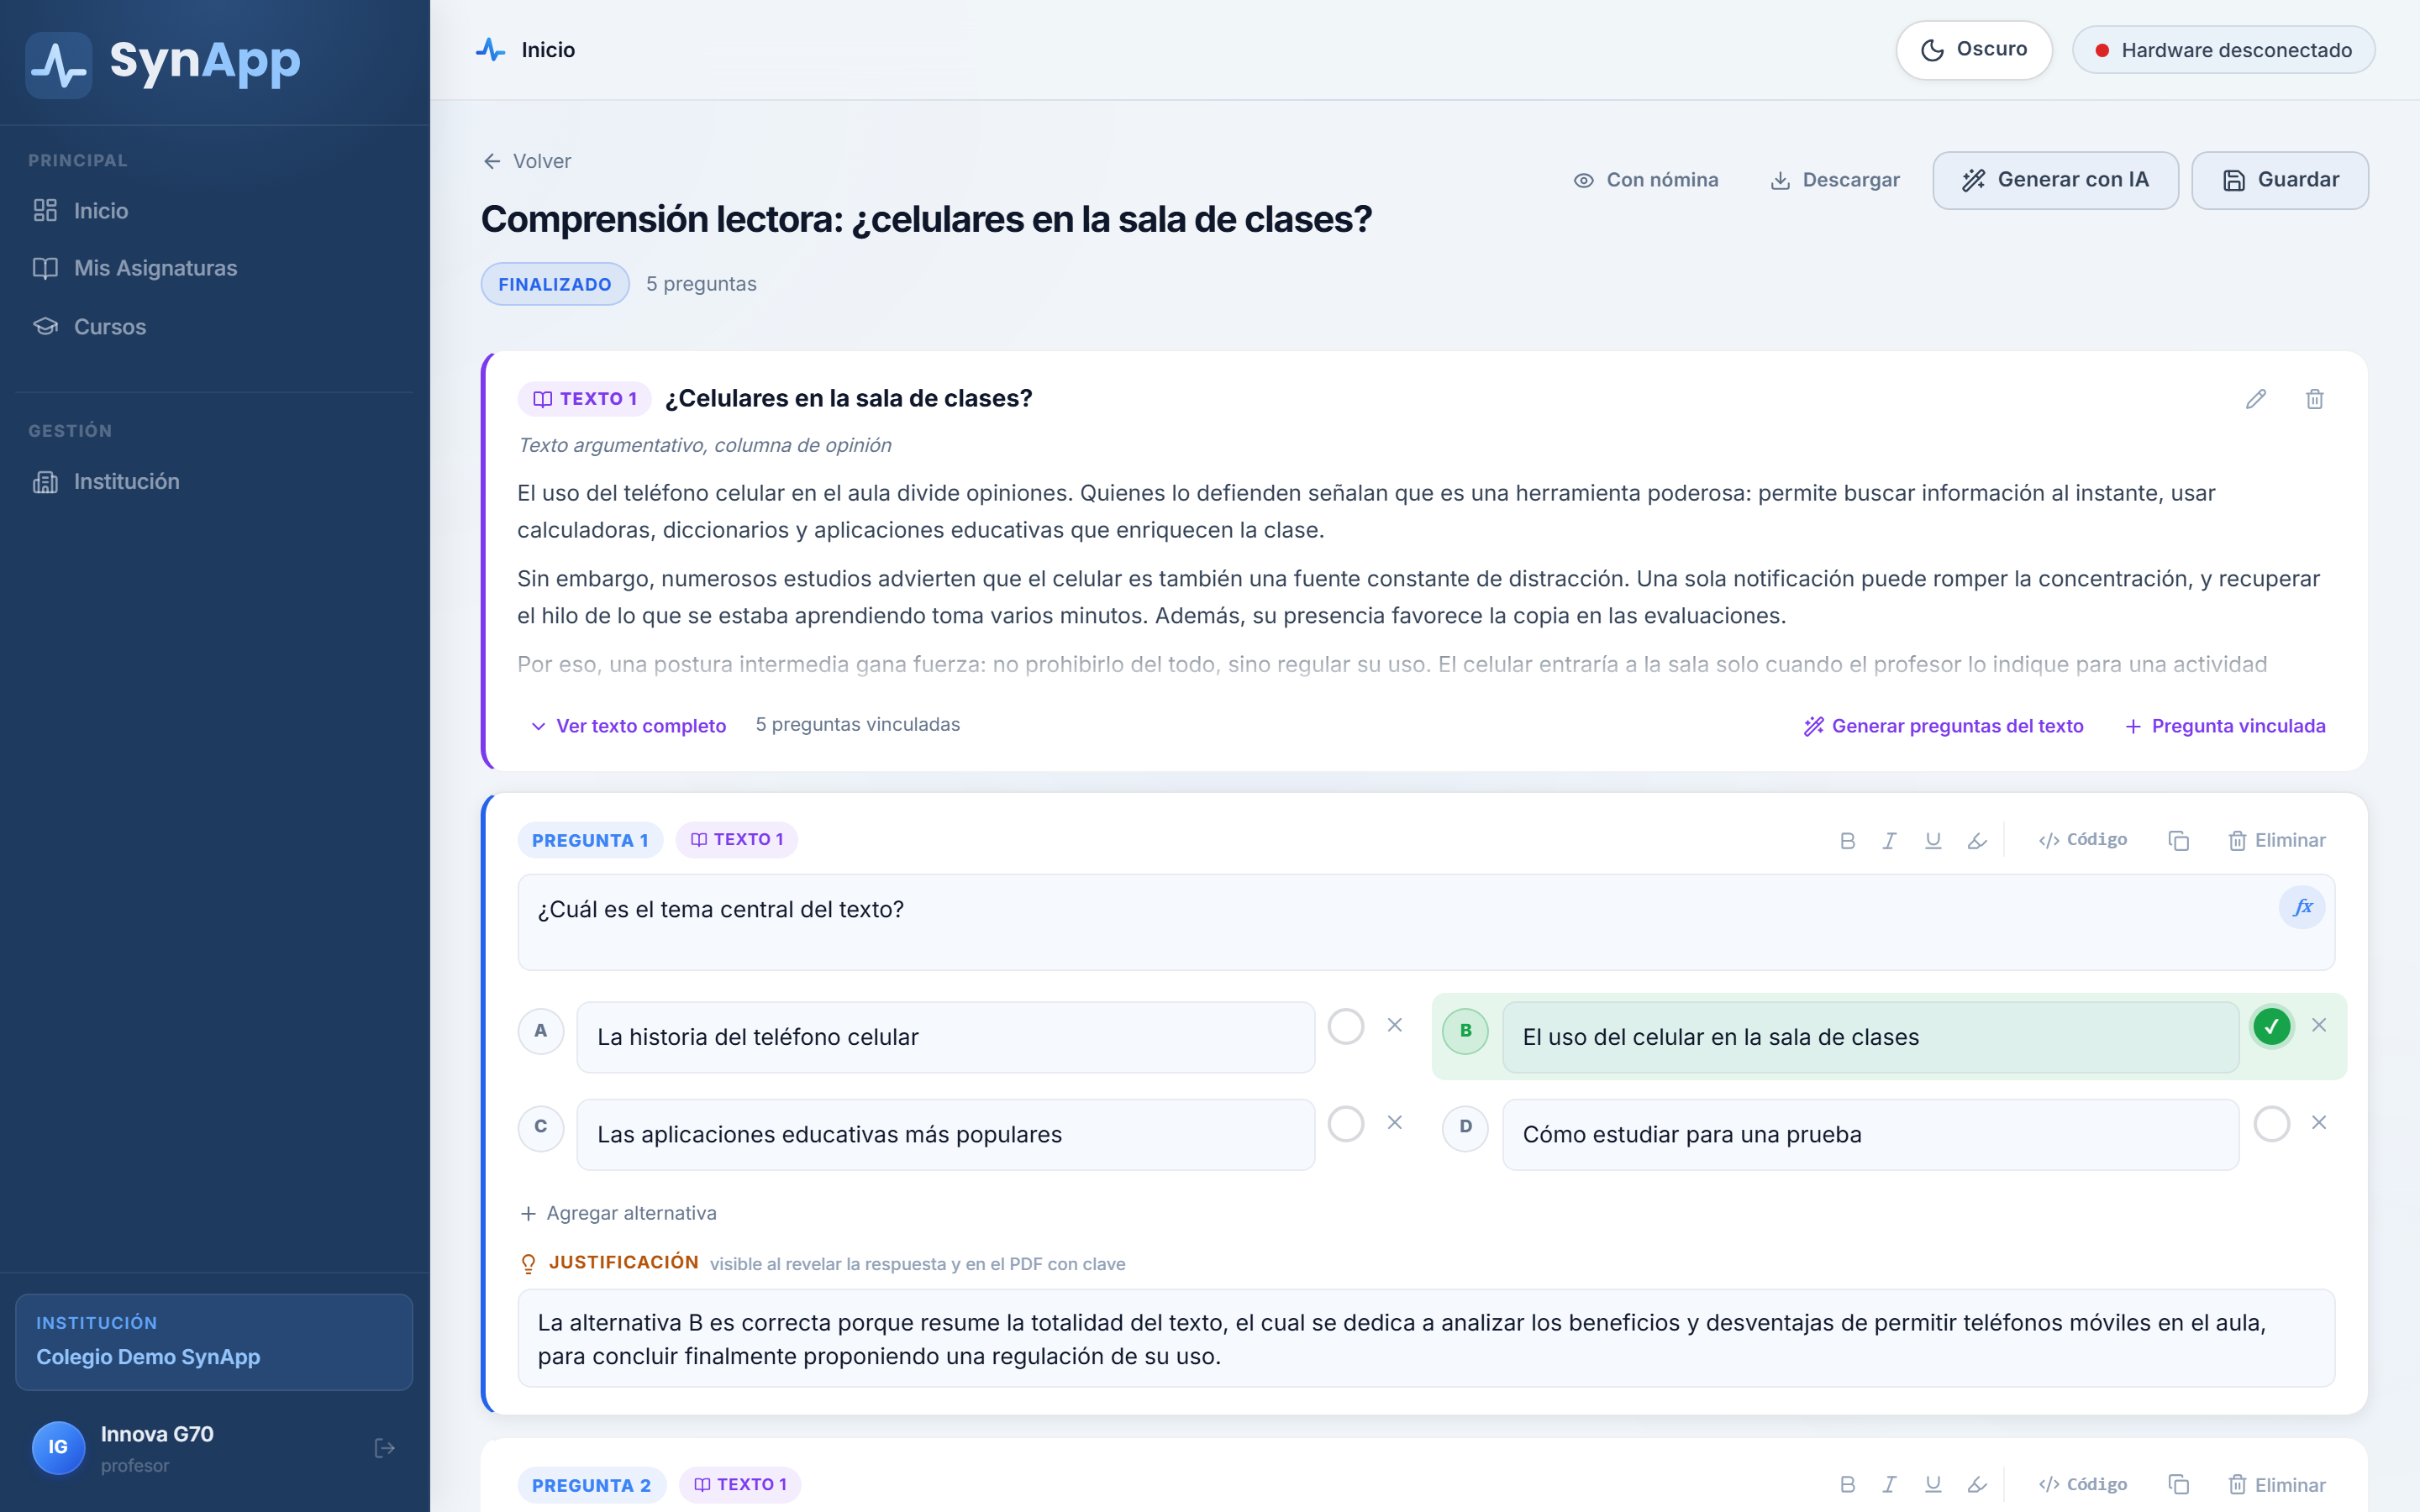The image size is (2420, 1512).
Task: Apply underline formatting in Pregunta 2 toolbar
Action: 1933,1485
